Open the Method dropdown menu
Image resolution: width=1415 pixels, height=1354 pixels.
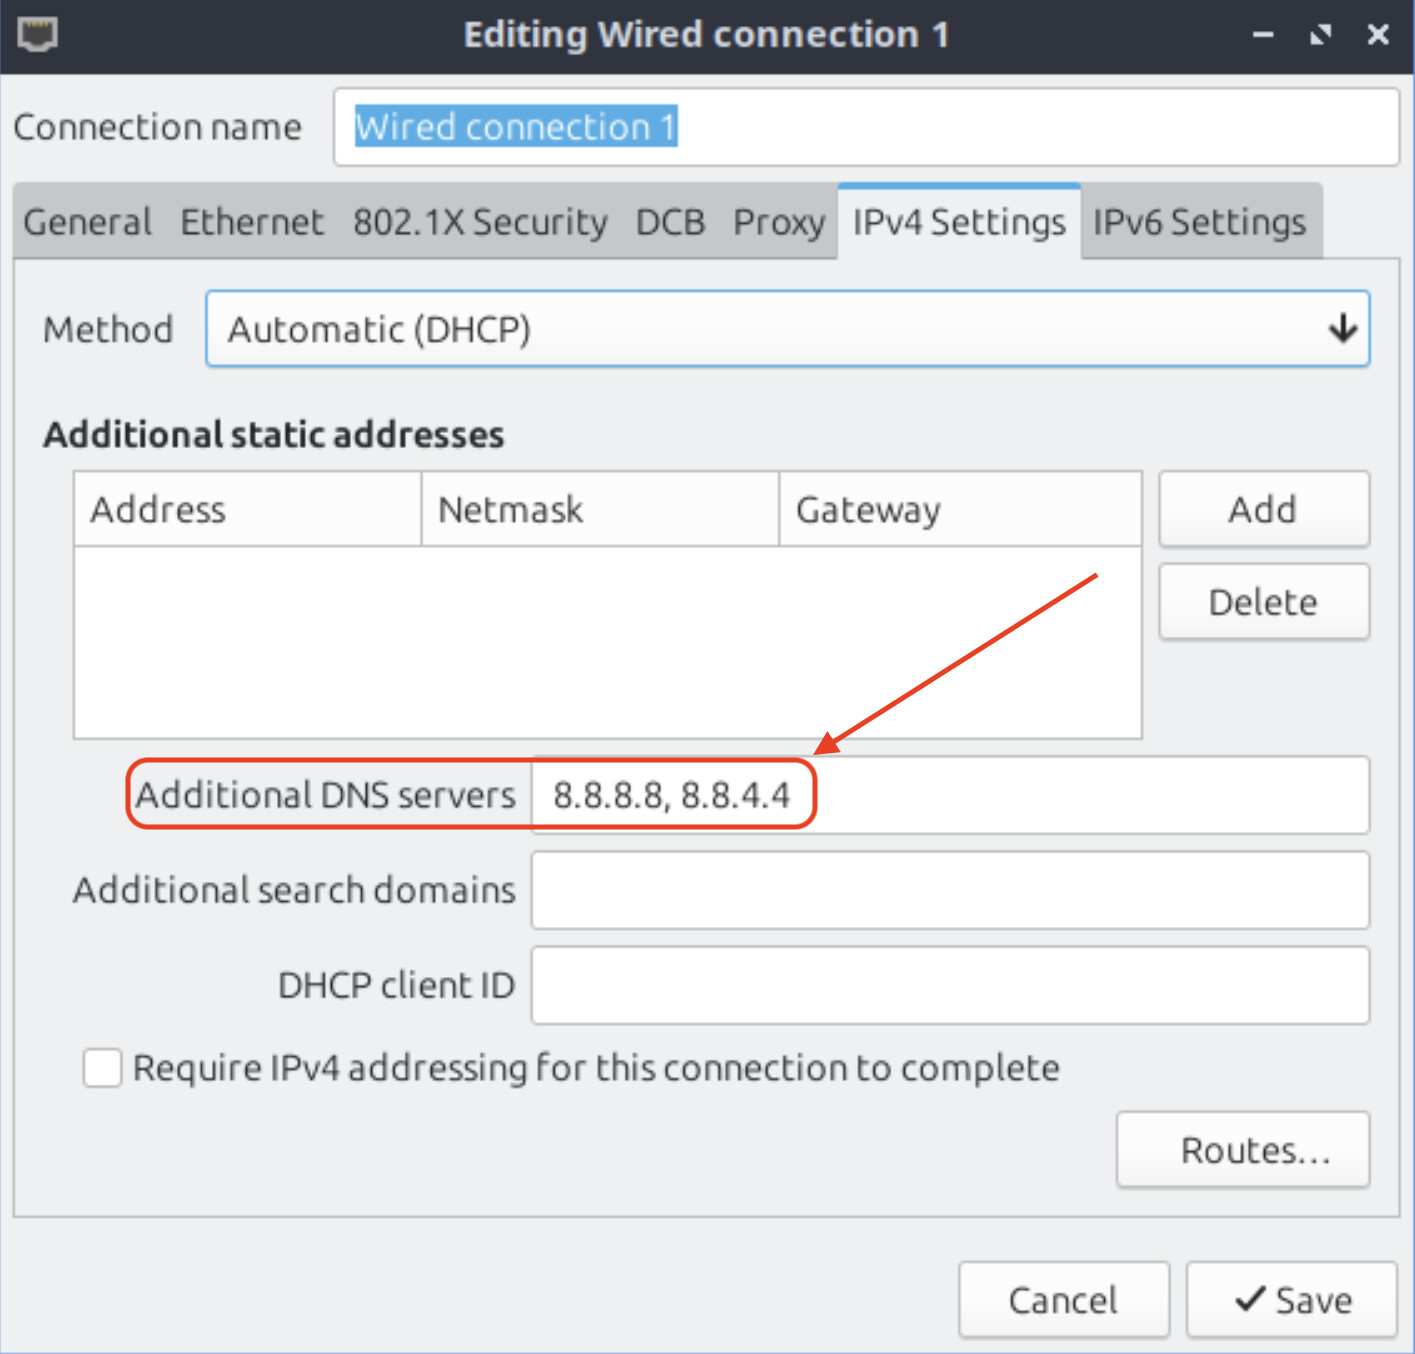pos(786,329)
